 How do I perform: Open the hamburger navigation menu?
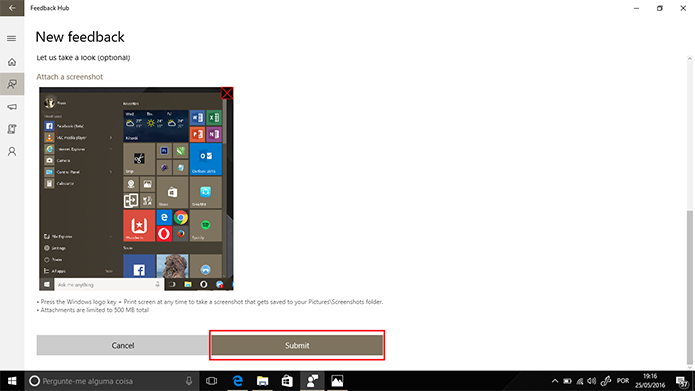[x=12, y=39]
